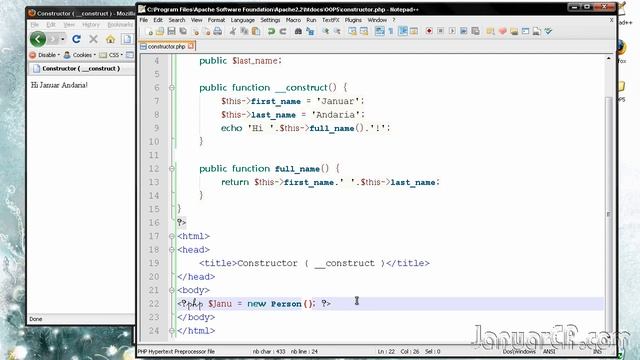Open the TextFX menu

[x=331, y=20]
